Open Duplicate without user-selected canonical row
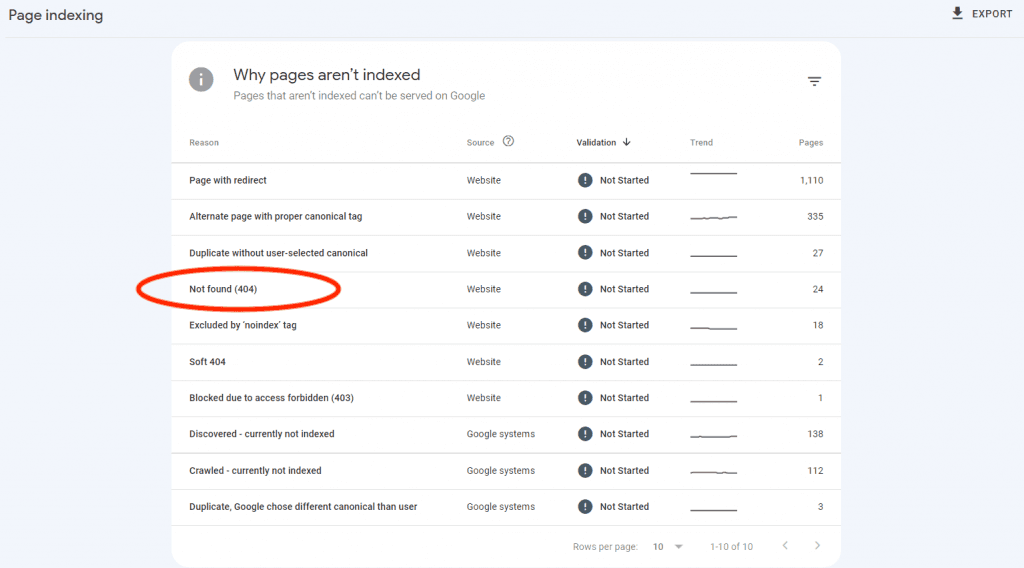 pos(278,253)
